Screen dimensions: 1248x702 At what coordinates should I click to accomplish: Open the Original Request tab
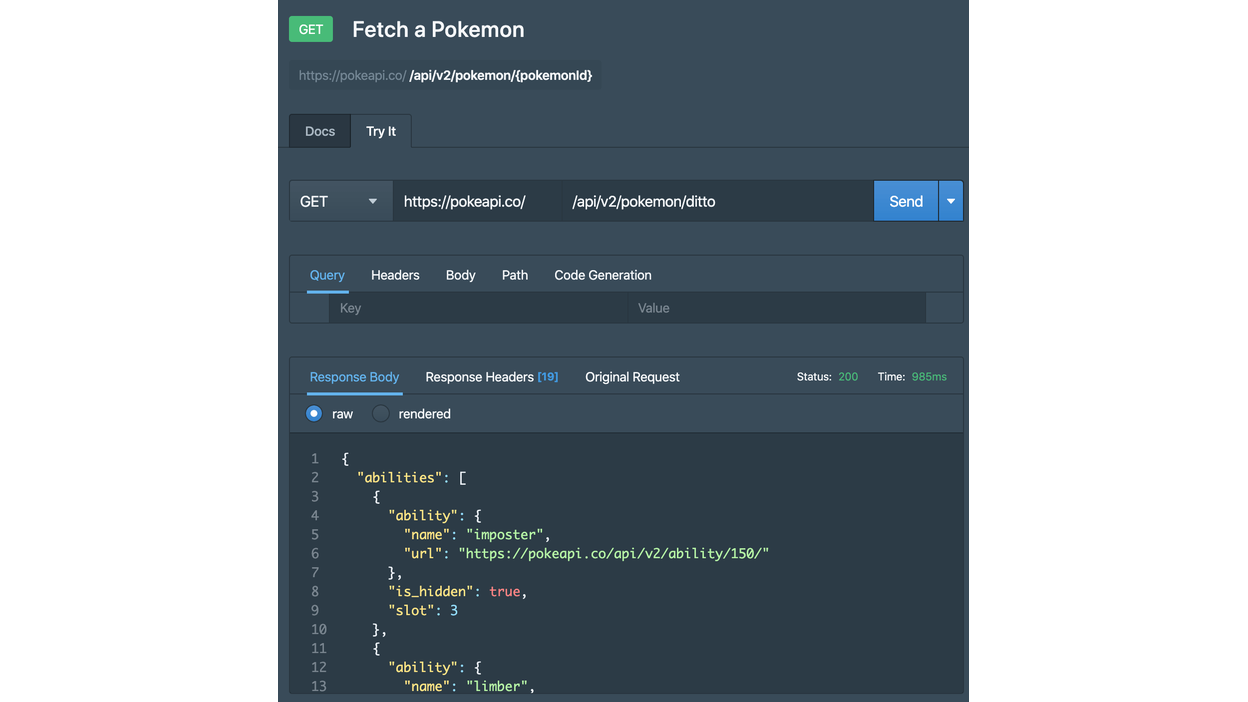point(632,377)
